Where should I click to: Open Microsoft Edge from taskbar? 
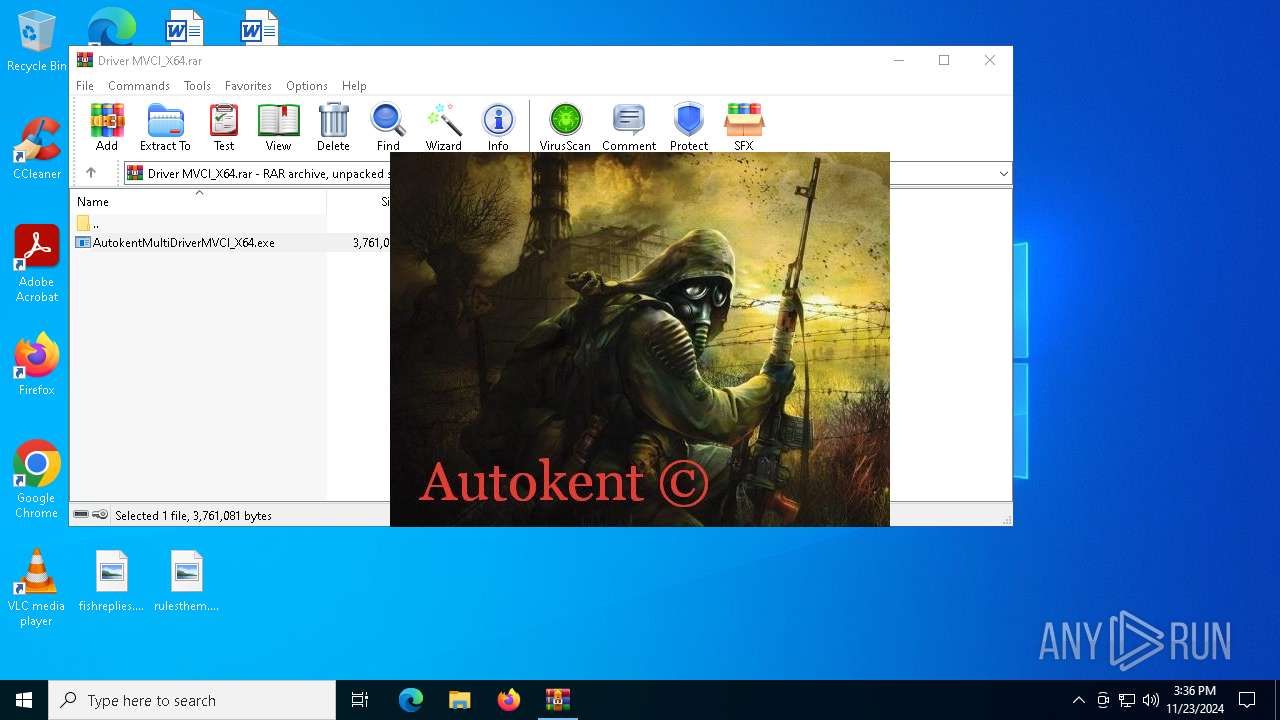411,700
